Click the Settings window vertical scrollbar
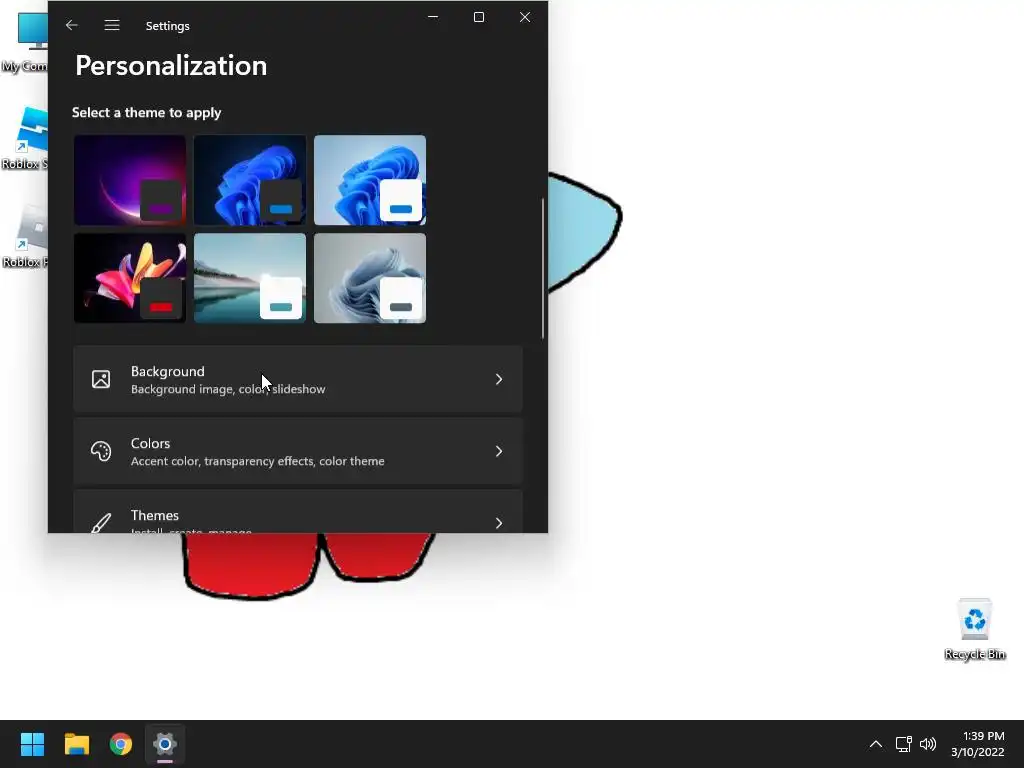The width and height of the screenshot is (1024, 768). [542, 268]
